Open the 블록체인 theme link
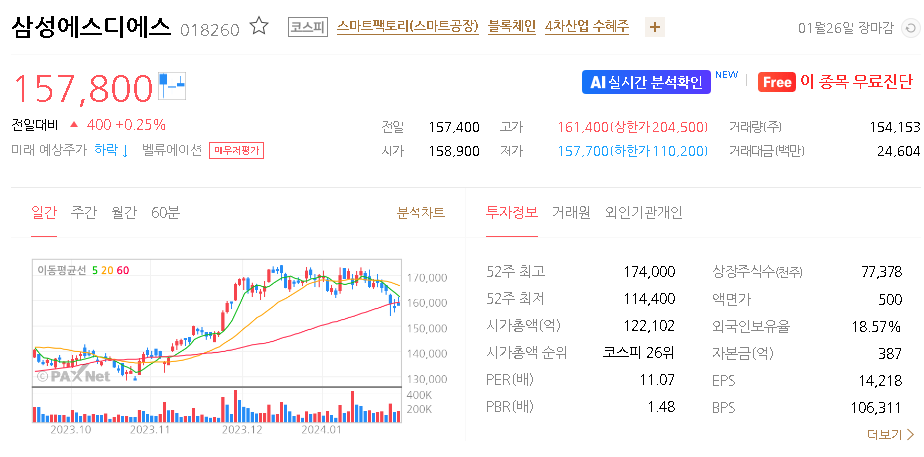The height and width of the screenshot is (457, 924). (512, 27)
